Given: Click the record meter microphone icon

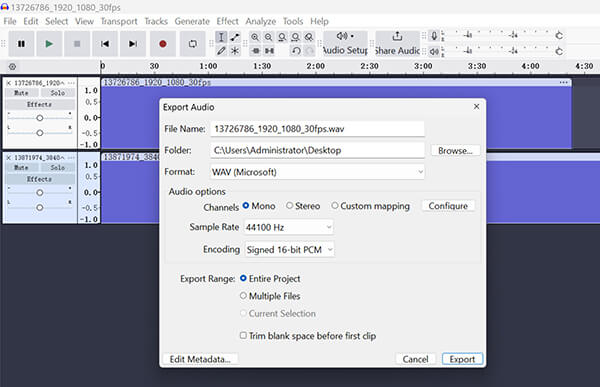Looking at the screenshot, I should point(434,36).
